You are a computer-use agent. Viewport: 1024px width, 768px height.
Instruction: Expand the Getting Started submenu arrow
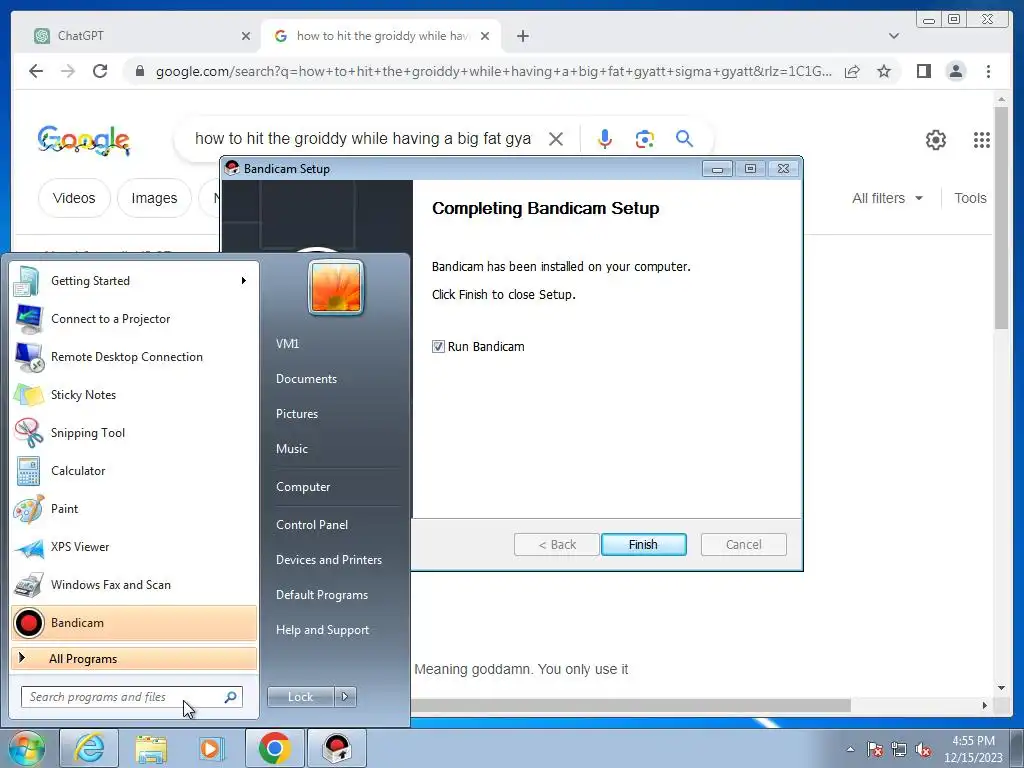(244, 281)
